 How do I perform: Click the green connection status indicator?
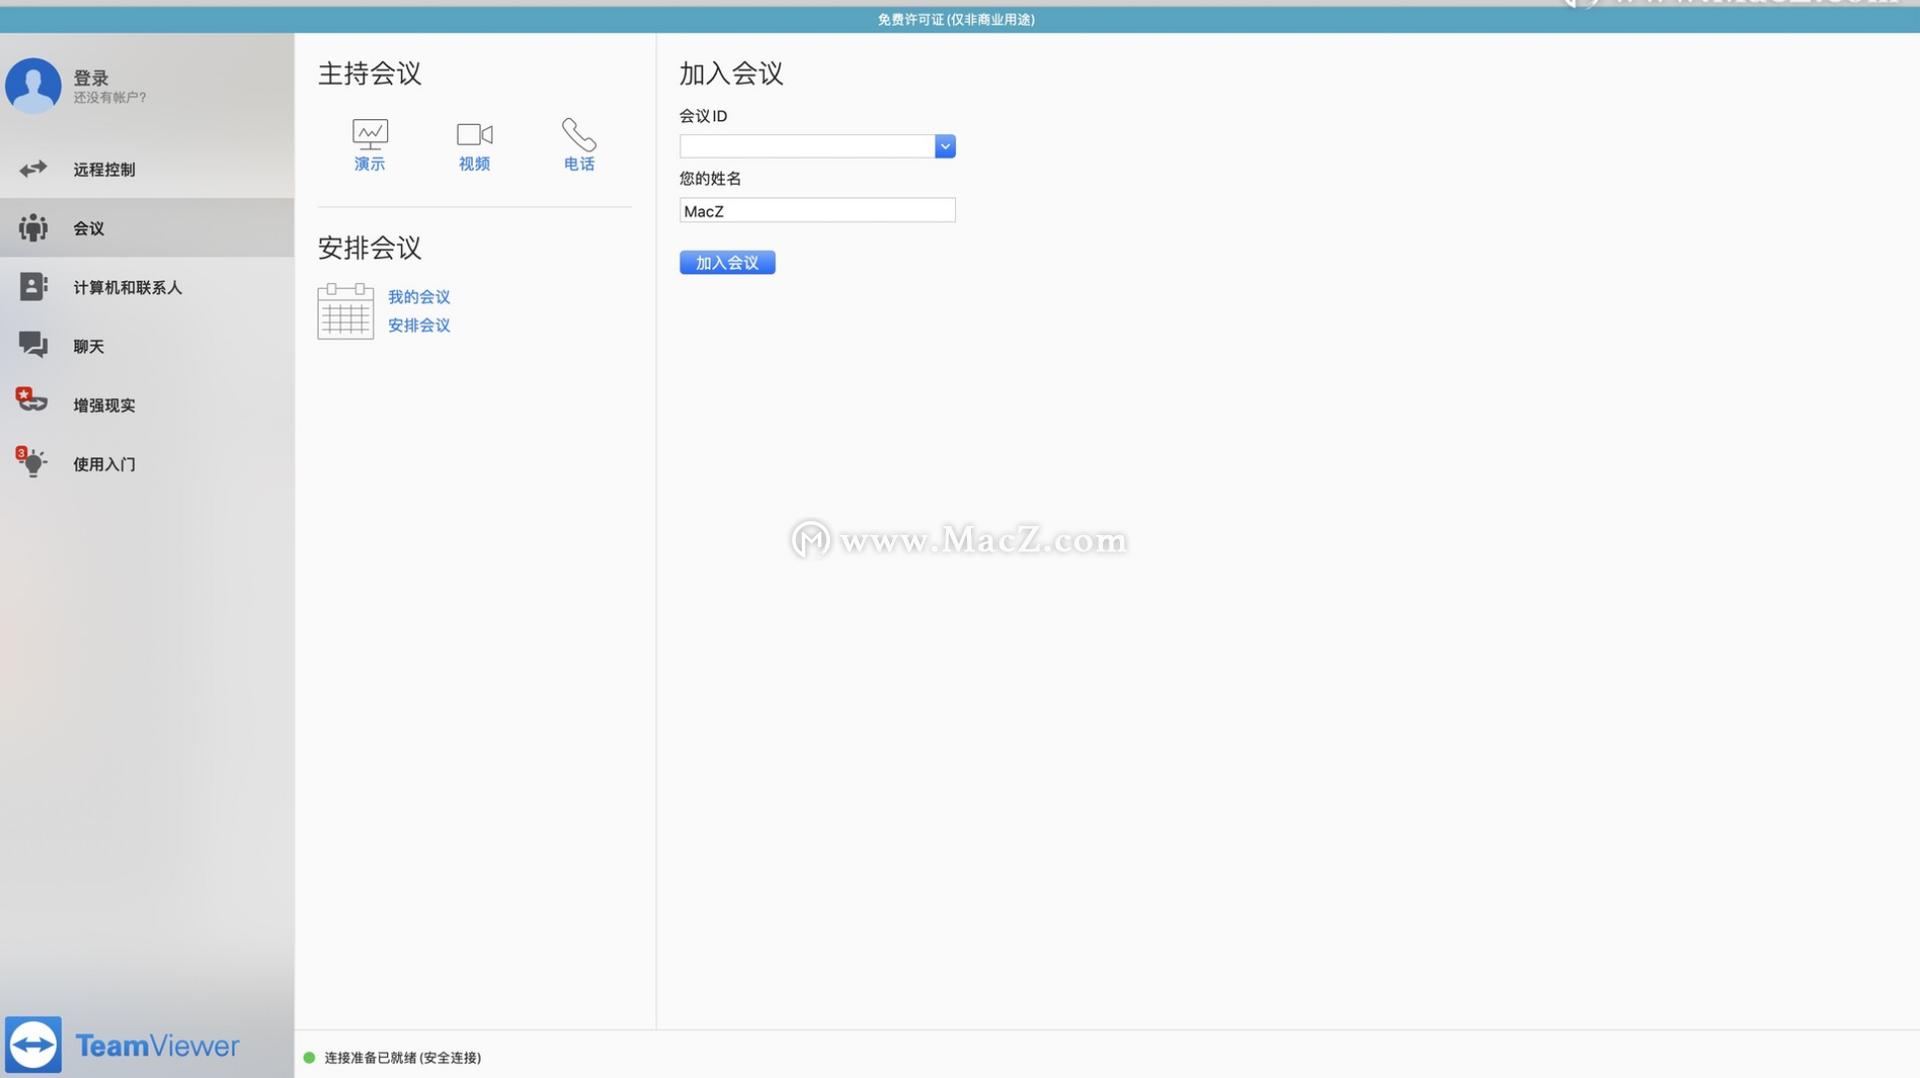point(309,1057)
